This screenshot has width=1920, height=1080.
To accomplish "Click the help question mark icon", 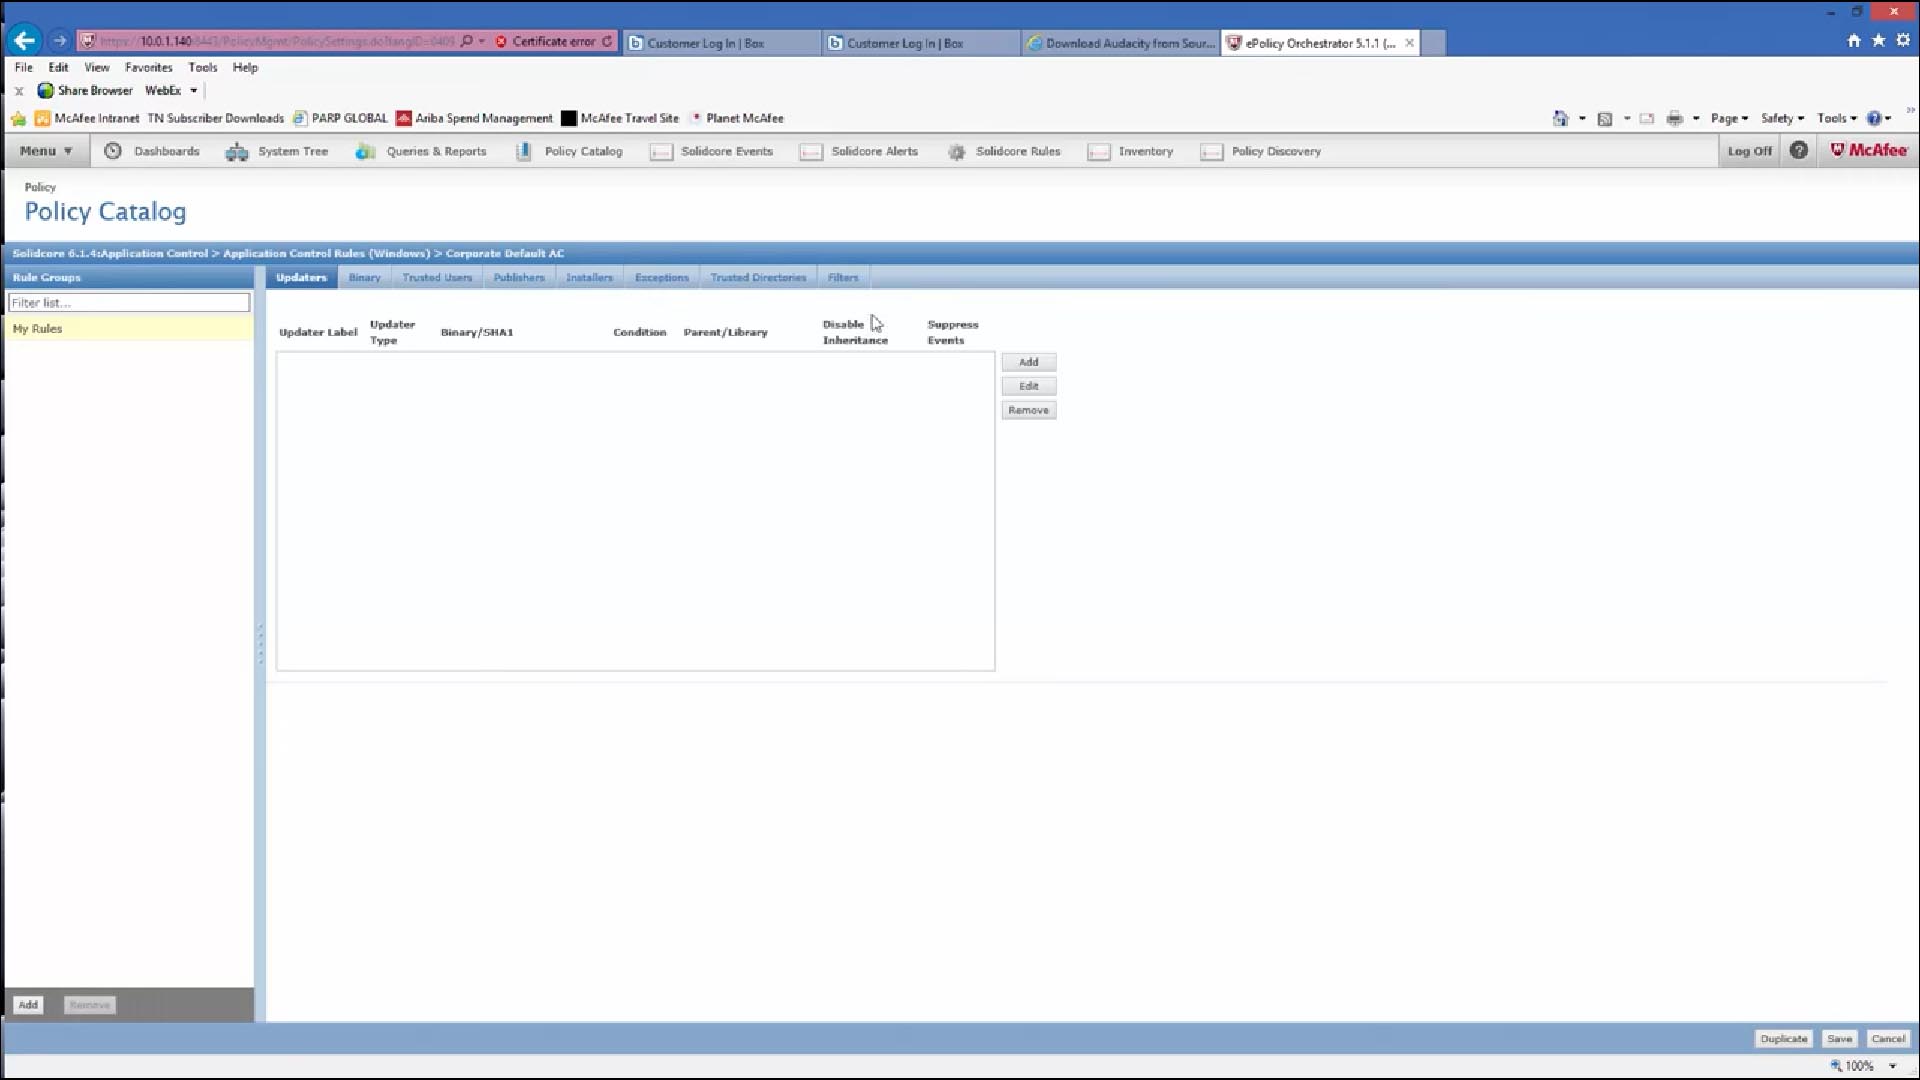I will [x=1798, y=151].
